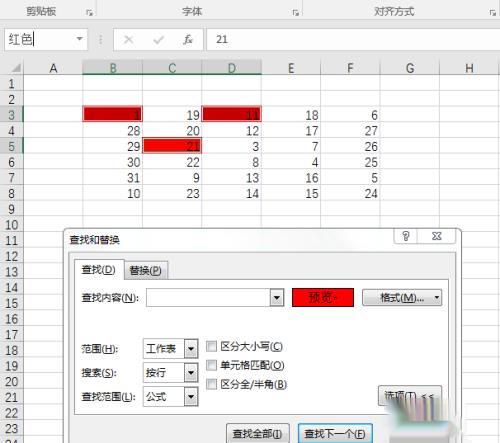Select column H header

point(470,68)
